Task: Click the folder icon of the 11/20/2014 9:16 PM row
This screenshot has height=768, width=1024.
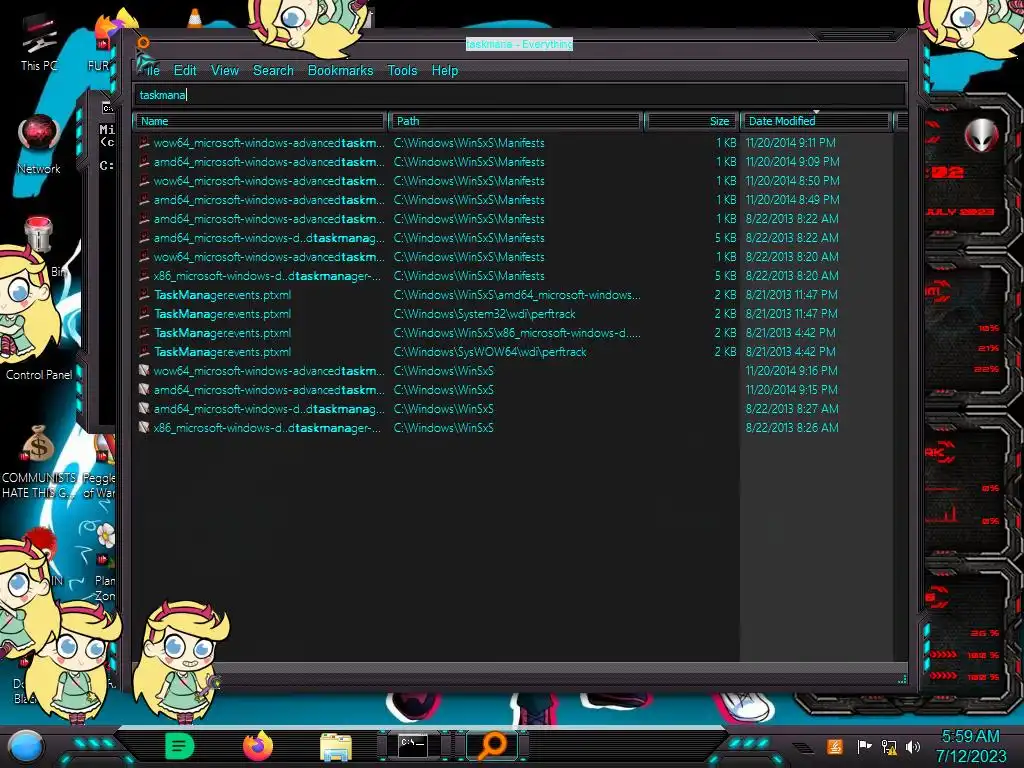Action: click(144, 371)
